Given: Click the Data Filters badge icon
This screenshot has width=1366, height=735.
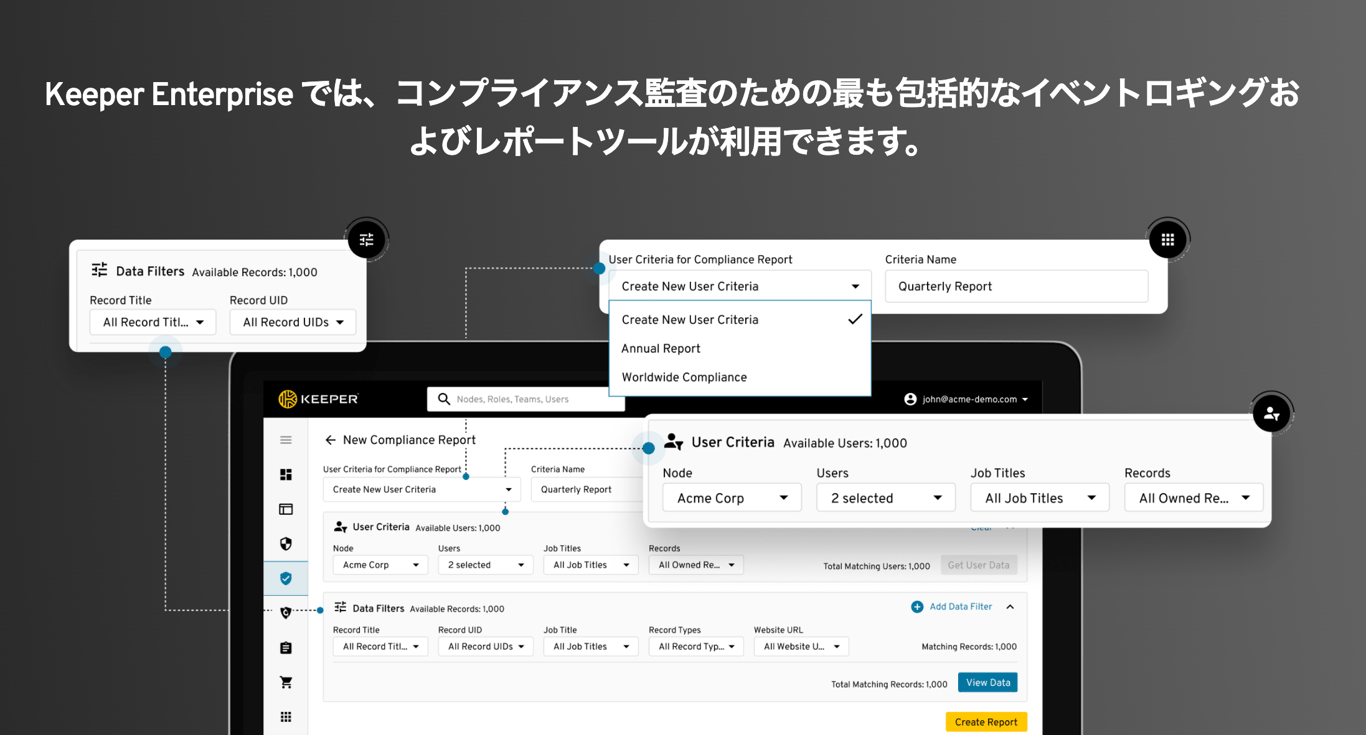Looking at the screenshot, I should click(x=367, y=239).
